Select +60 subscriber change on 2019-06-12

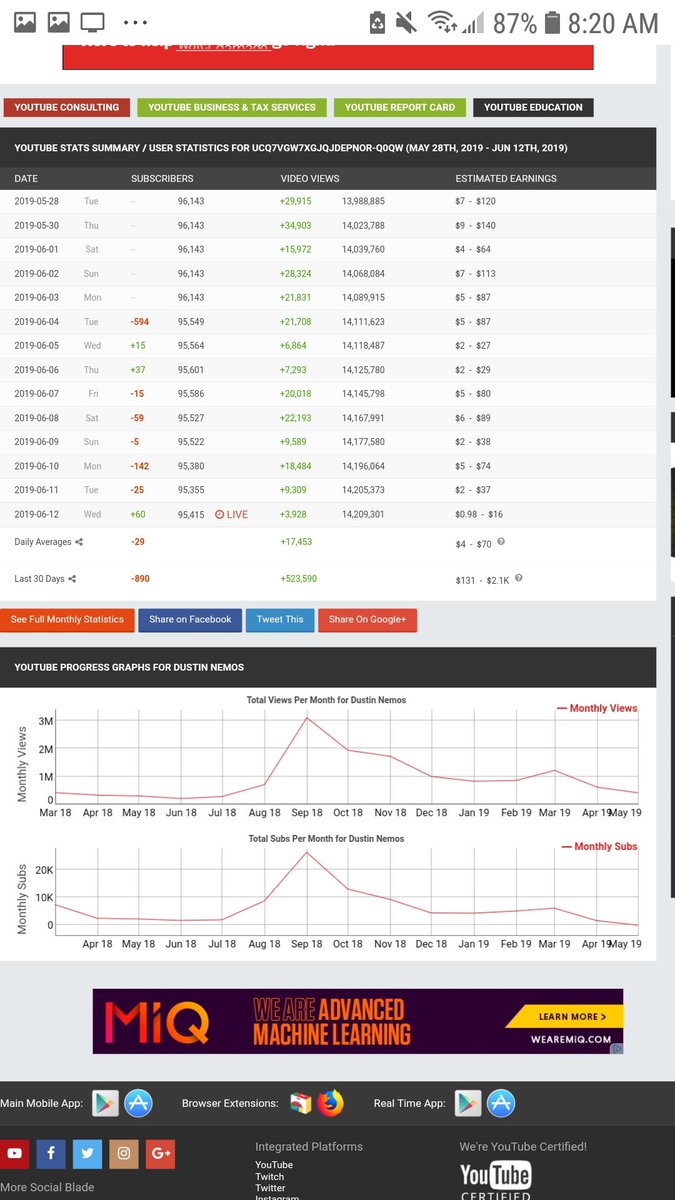138,514
